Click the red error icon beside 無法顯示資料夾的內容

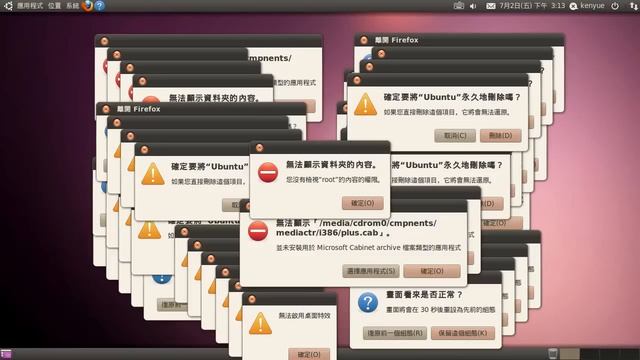tap(268, 172)
